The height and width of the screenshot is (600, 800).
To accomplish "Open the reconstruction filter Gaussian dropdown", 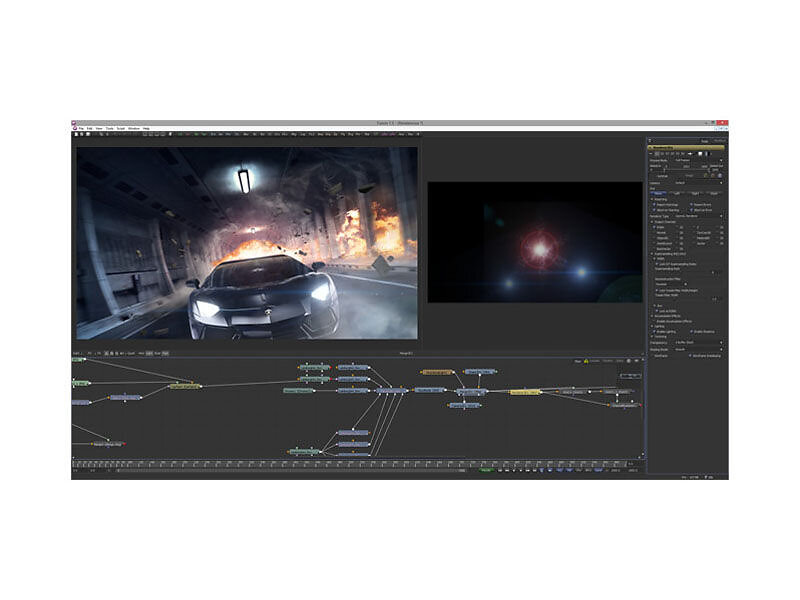I will (671, 284).
